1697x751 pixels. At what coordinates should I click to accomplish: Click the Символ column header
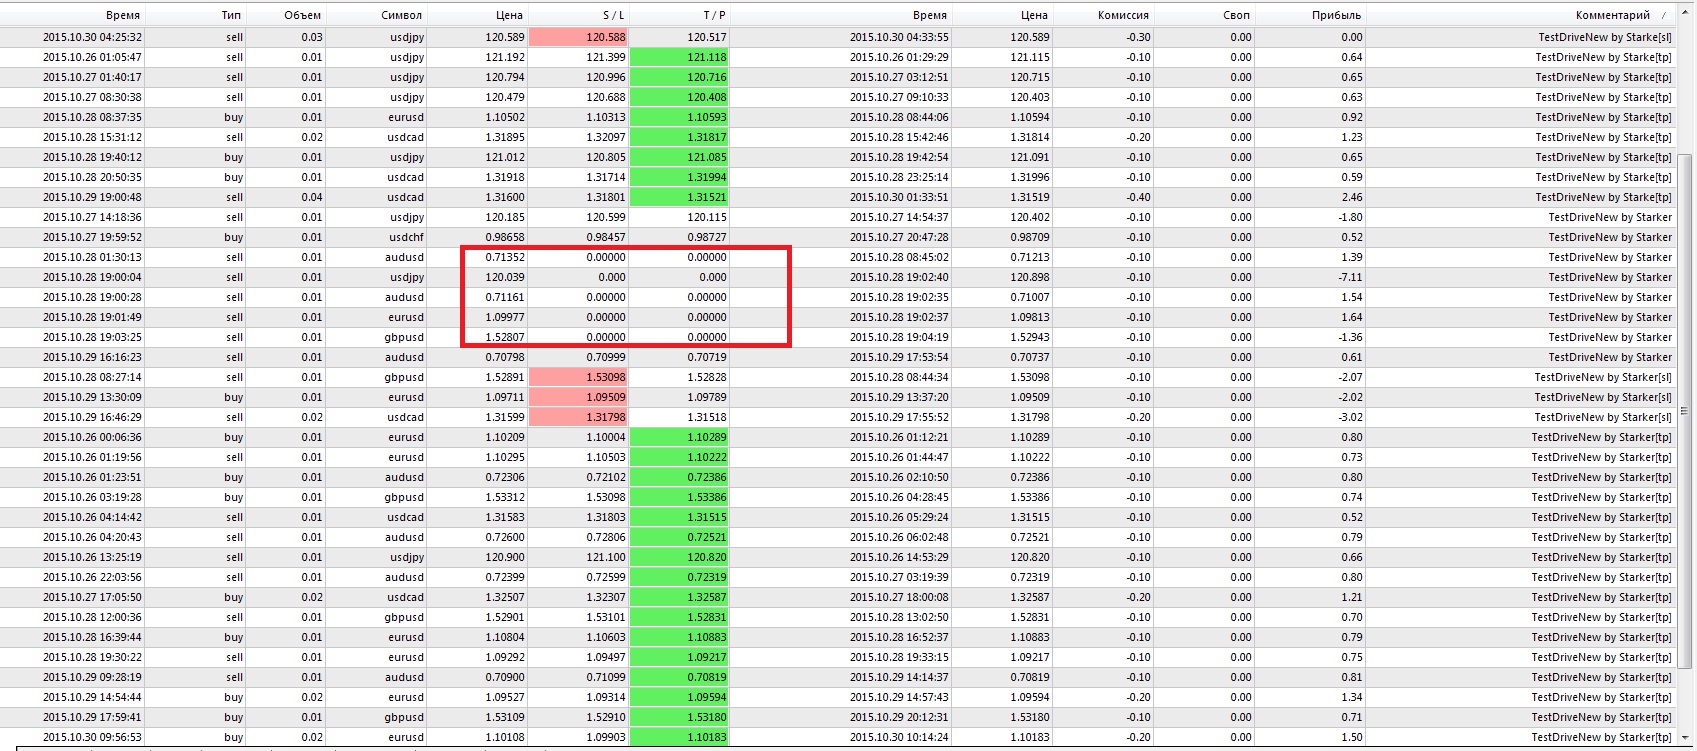coord(402,15)
